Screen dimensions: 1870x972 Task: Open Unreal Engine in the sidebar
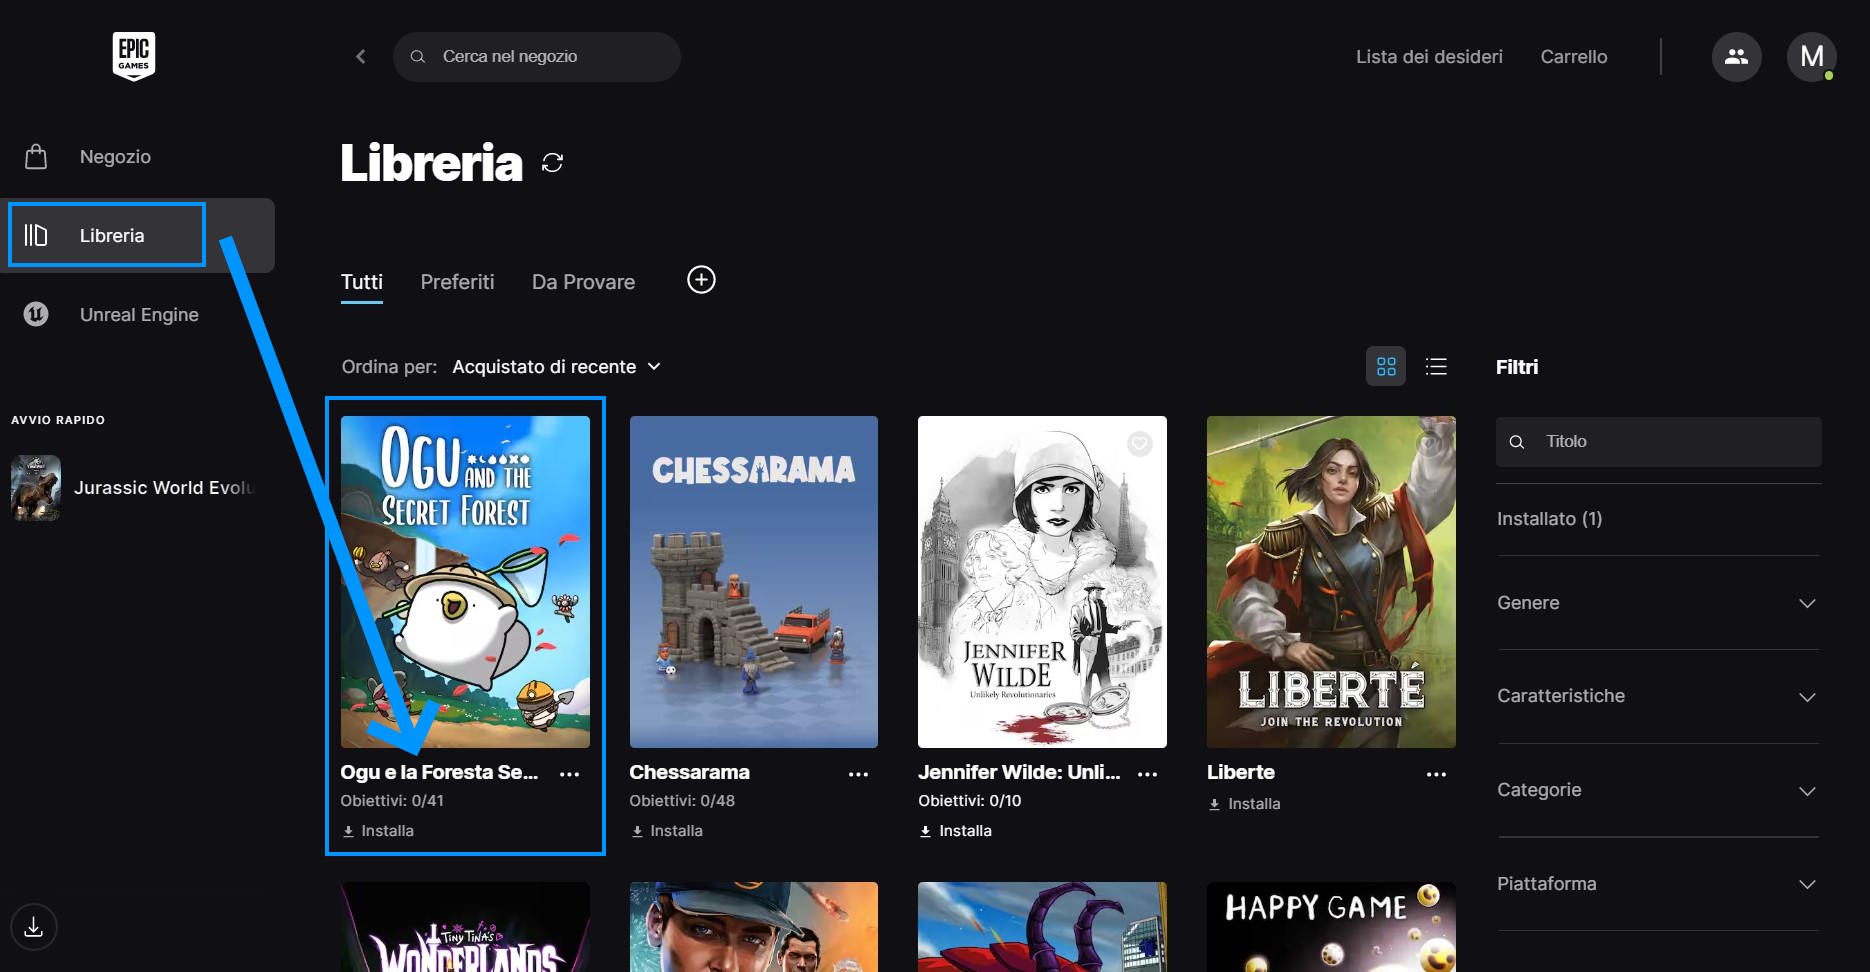tap(139, 314)
